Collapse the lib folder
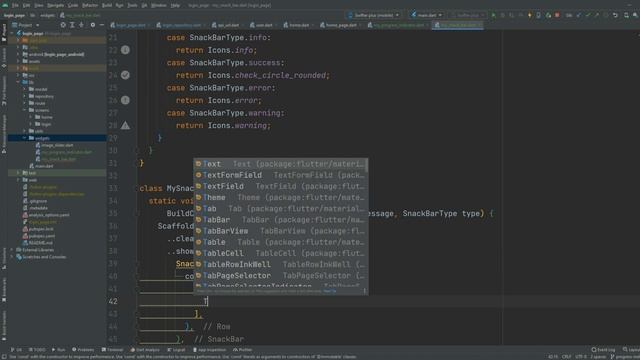640x360 pixels. (x=18, y=82)
